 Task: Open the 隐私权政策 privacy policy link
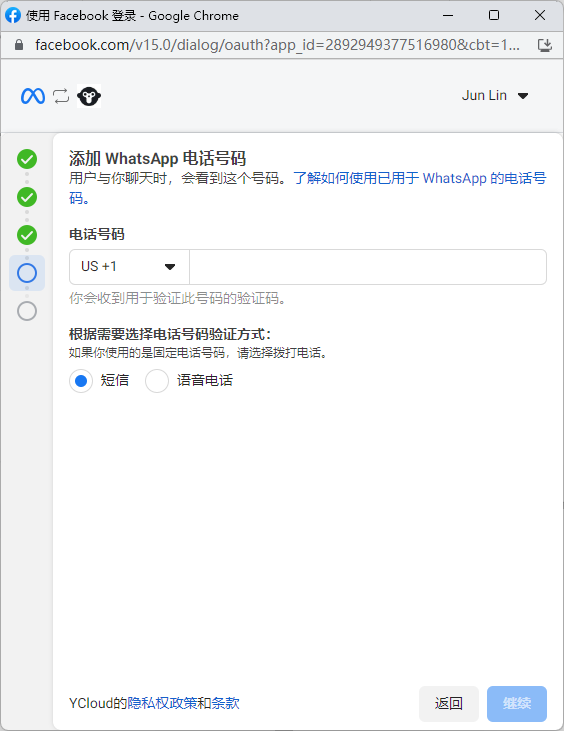(x=162, y=703)
